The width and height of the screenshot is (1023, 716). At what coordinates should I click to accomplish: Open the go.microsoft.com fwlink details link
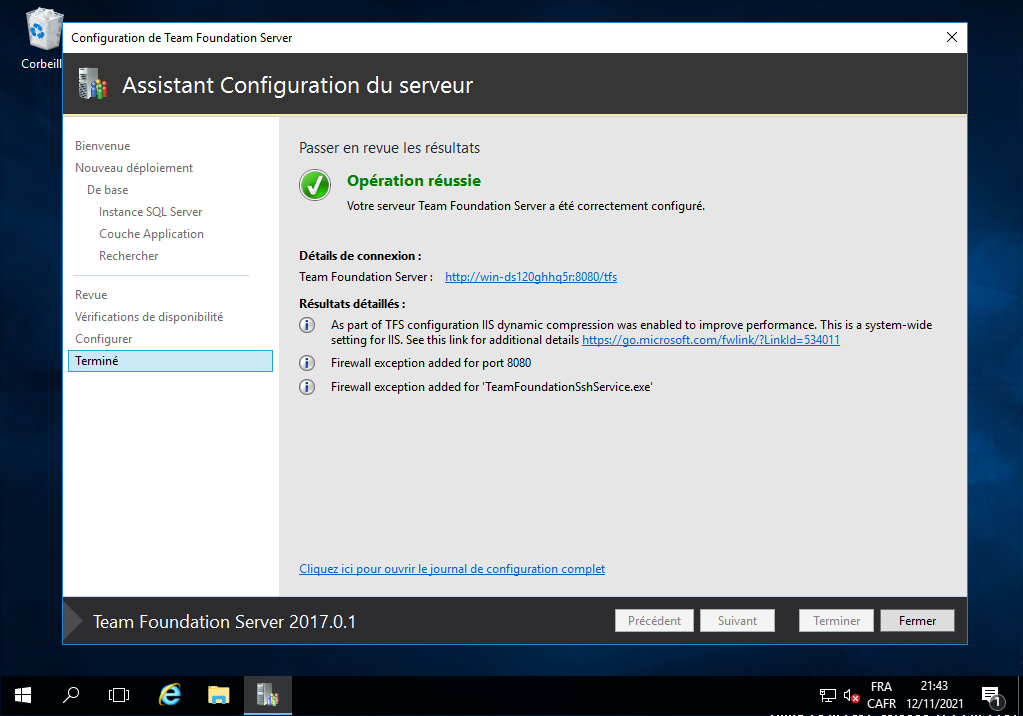710,340
